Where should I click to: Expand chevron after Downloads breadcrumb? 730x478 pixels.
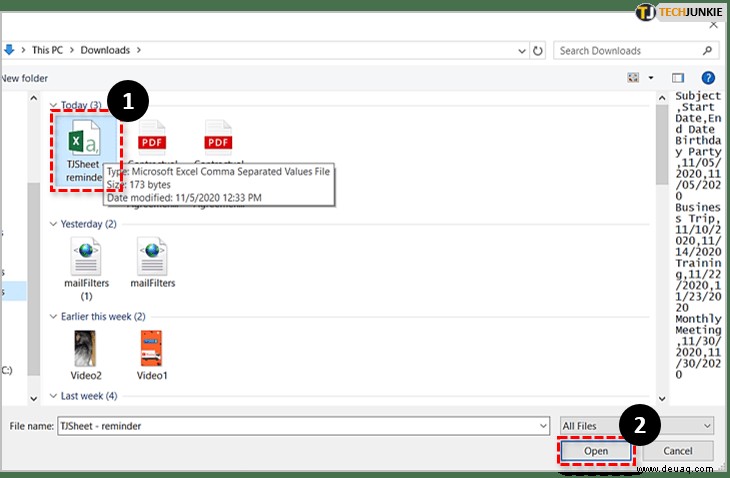pyautogui.click(x=138, y=50)
